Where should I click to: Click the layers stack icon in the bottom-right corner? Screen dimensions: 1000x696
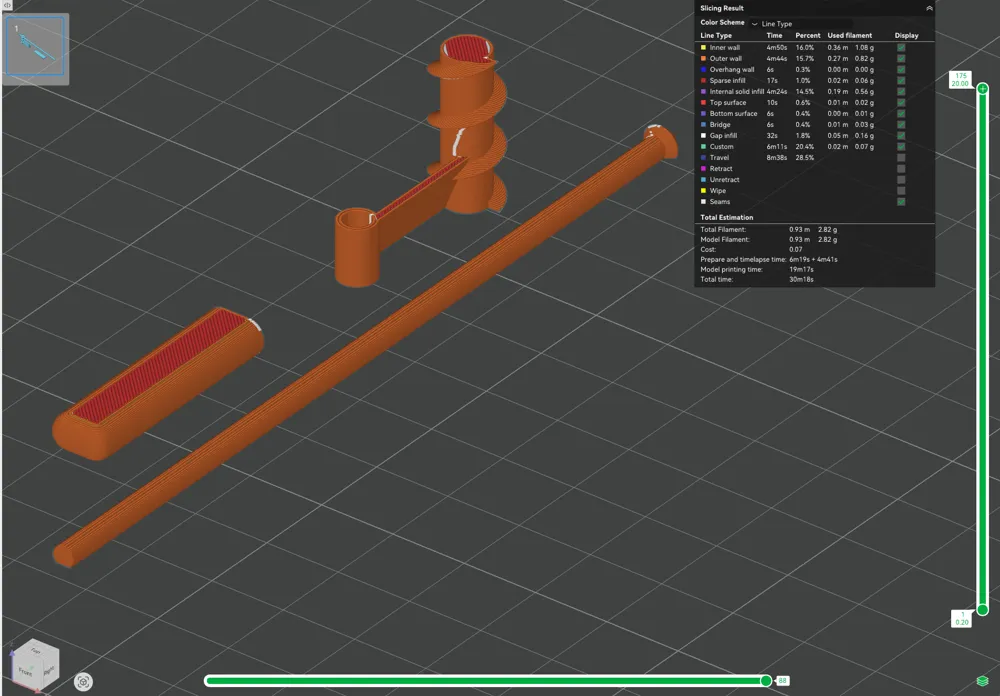pos(983,681)
